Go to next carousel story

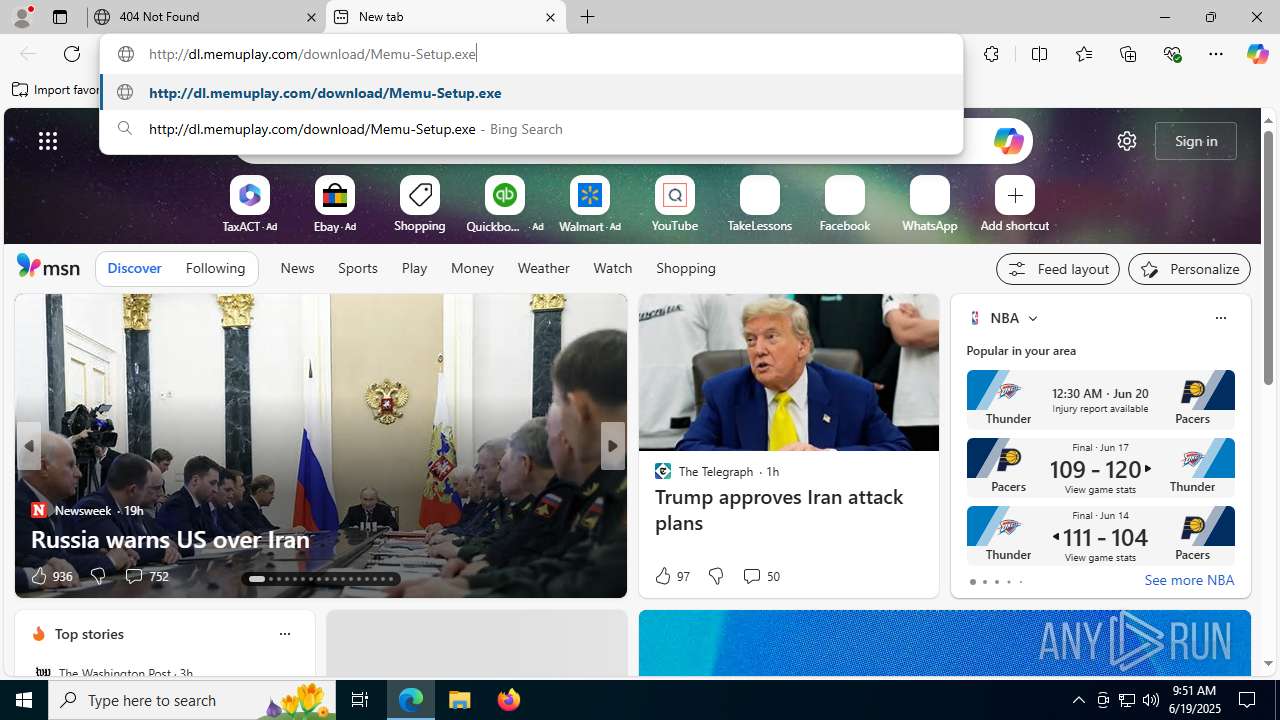[x=612, y=446]
